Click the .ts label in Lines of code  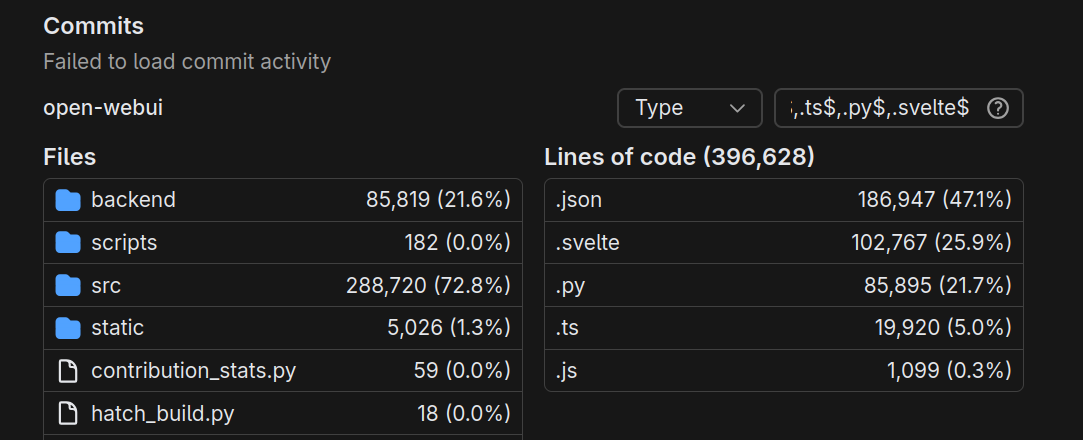pos(567,328)
